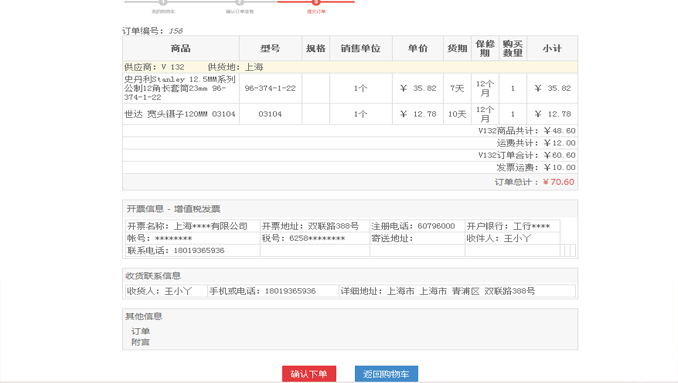This screenshot has height=383, width=678.
Task: Click the 型号 column header
Action: (x=270, y=48)
